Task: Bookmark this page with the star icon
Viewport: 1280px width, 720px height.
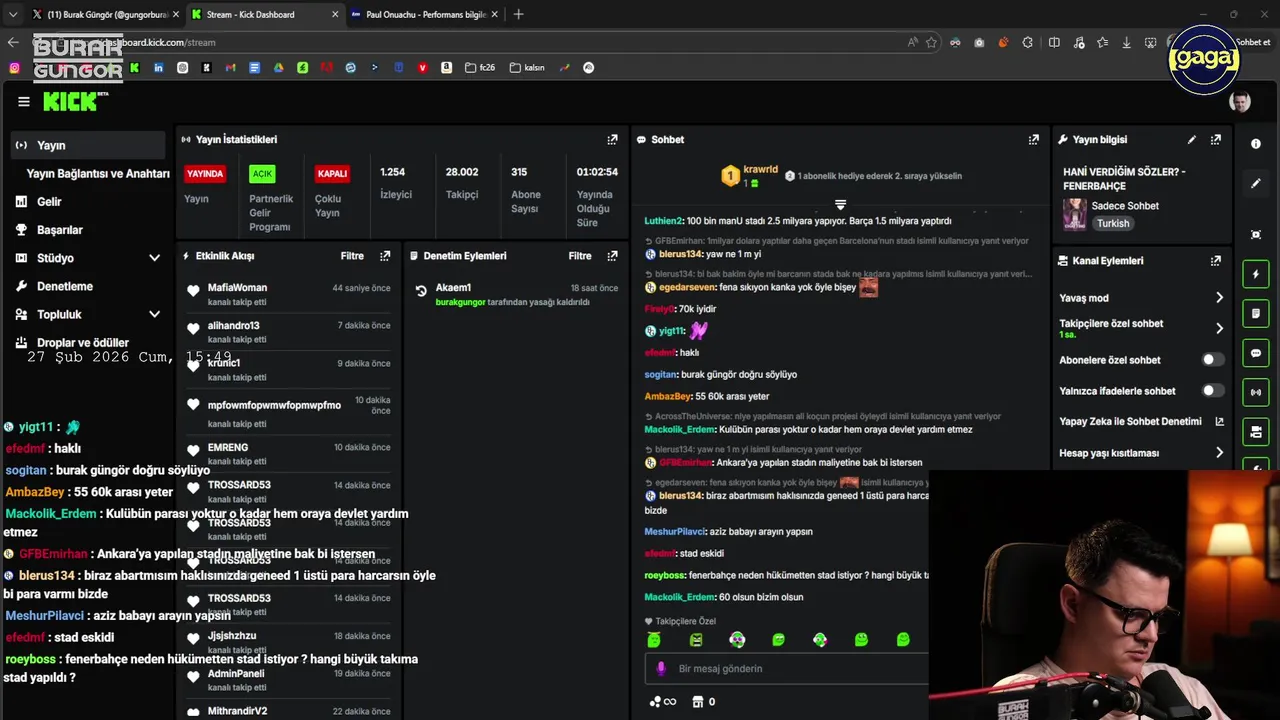Action: tap(931, 42)
